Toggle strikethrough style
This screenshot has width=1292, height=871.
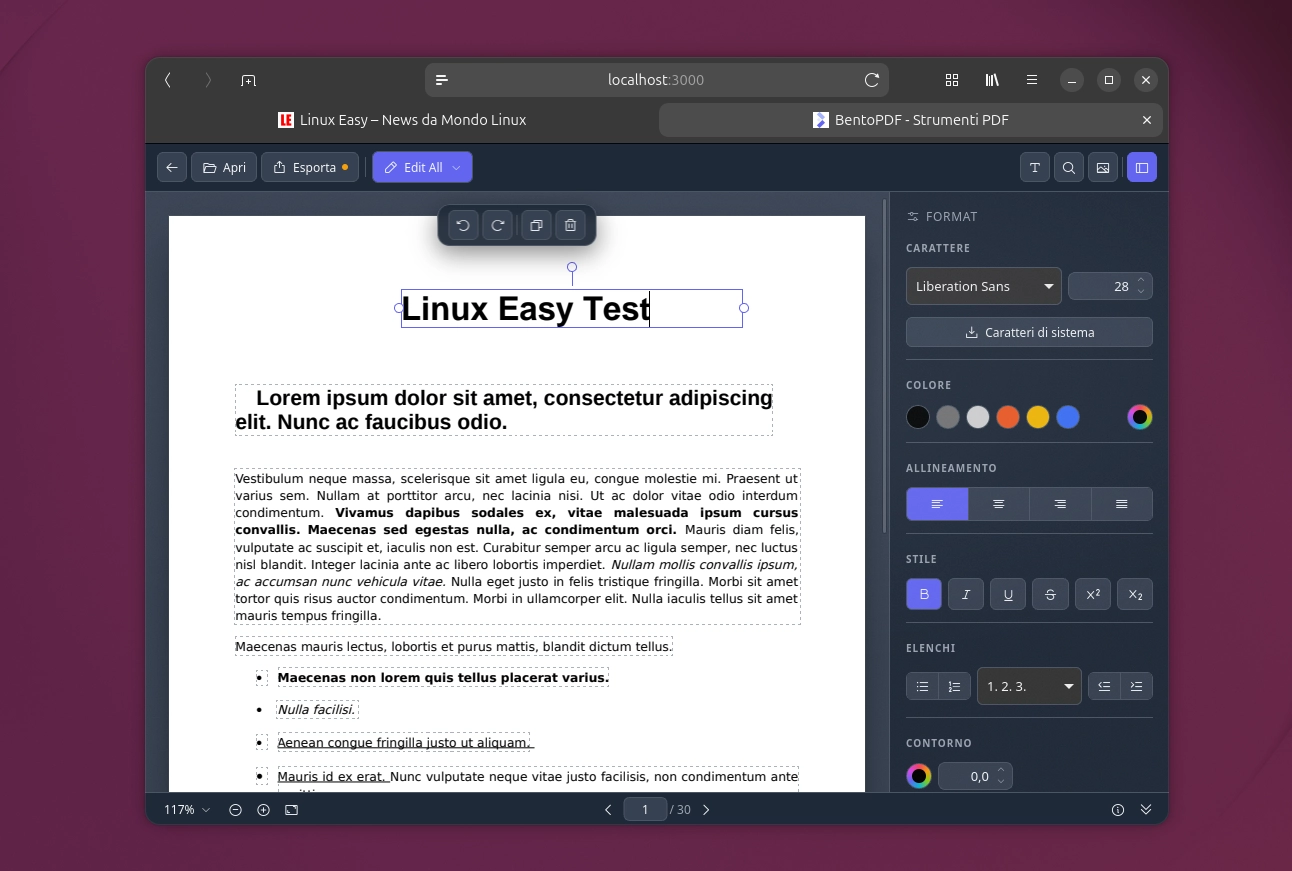coord(1050,594)
